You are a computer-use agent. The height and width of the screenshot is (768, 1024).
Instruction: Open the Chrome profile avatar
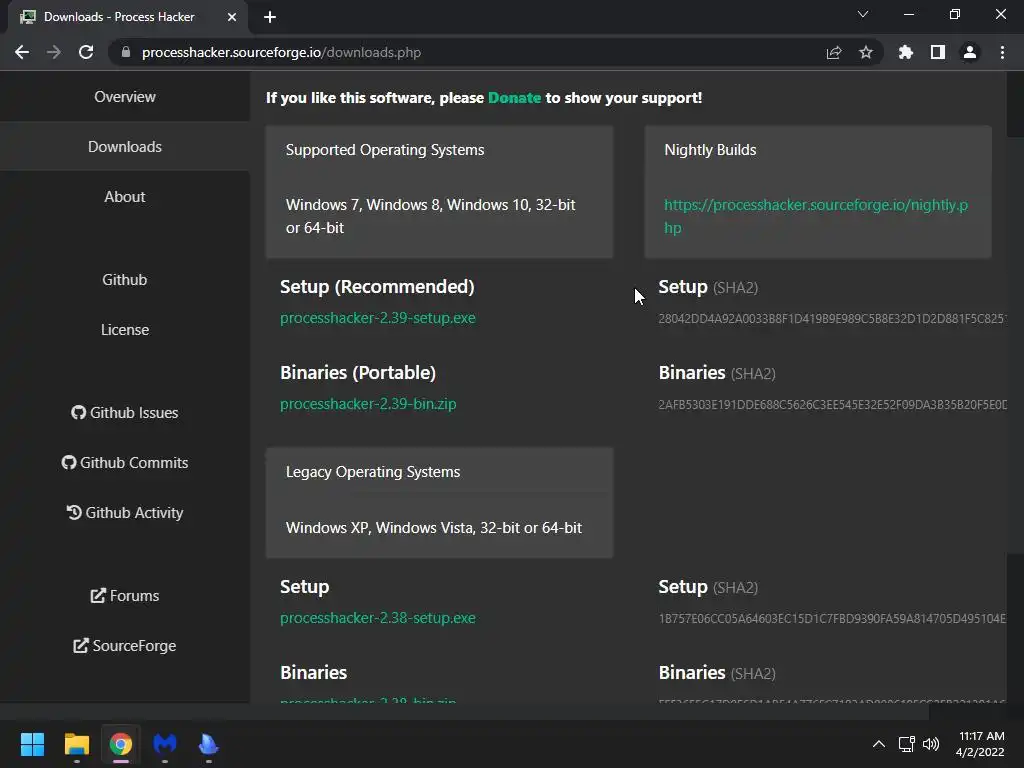969,52
